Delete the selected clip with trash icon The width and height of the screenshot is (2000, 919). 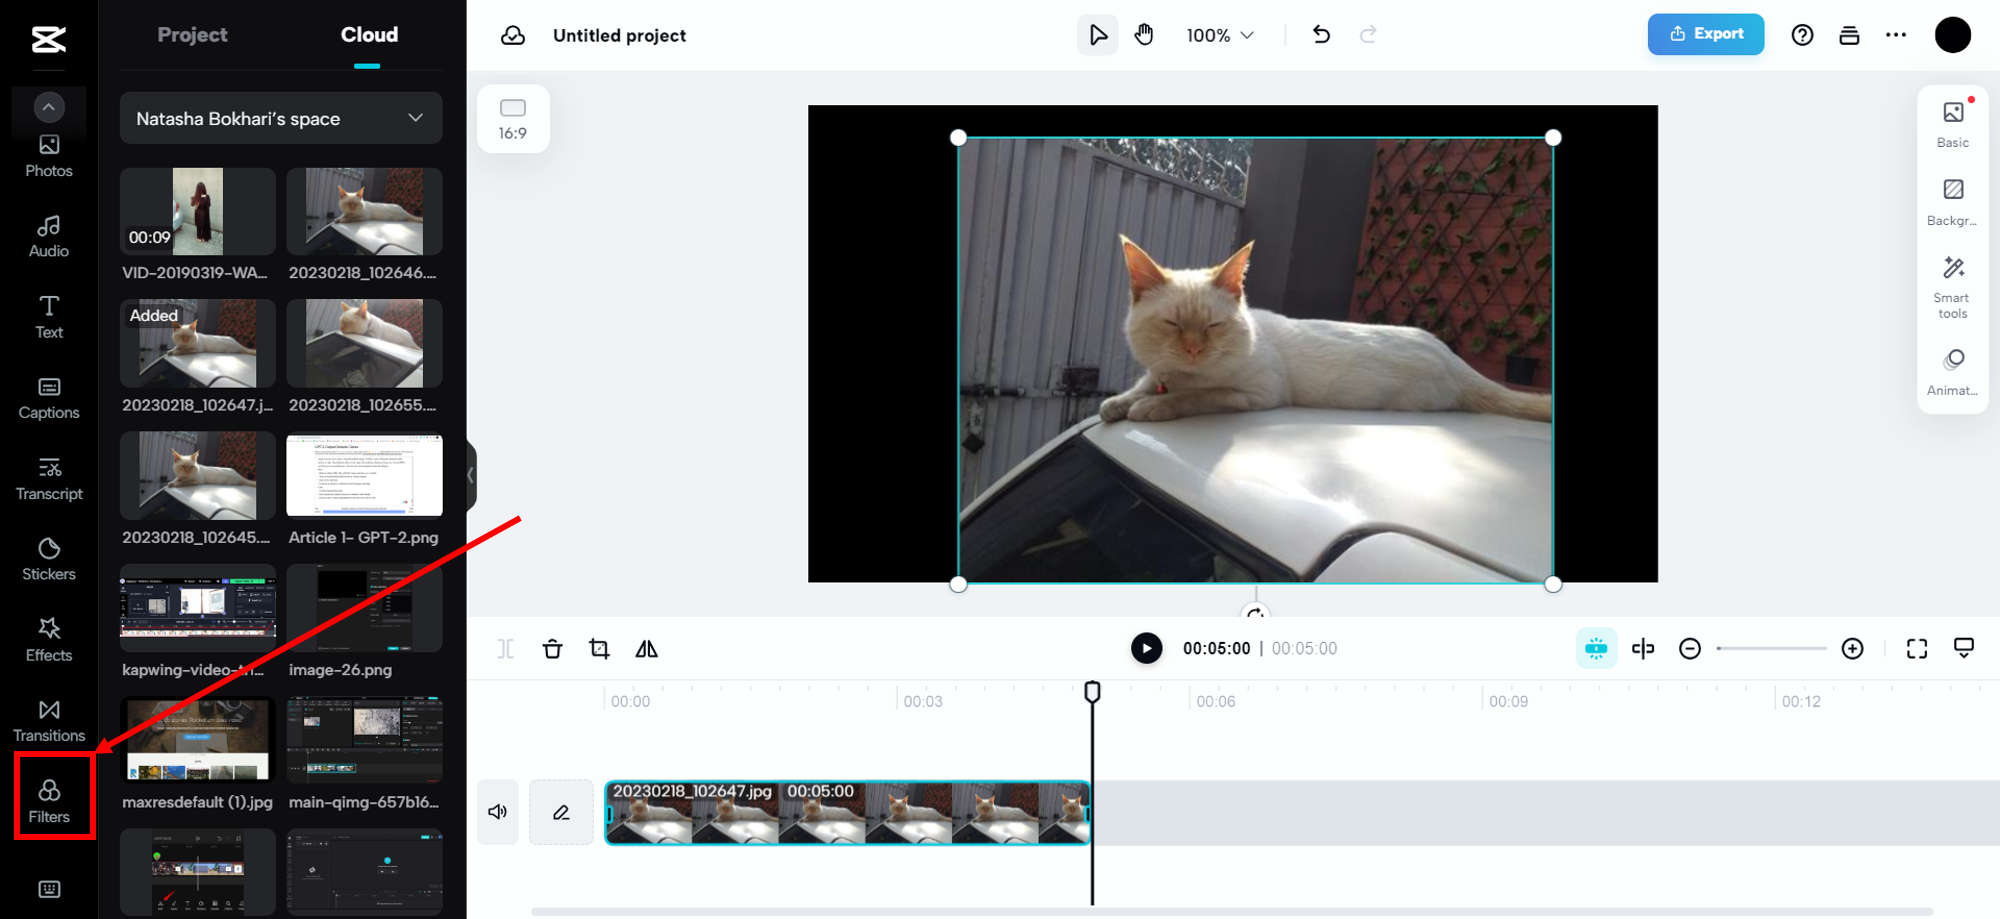(553, 648)
